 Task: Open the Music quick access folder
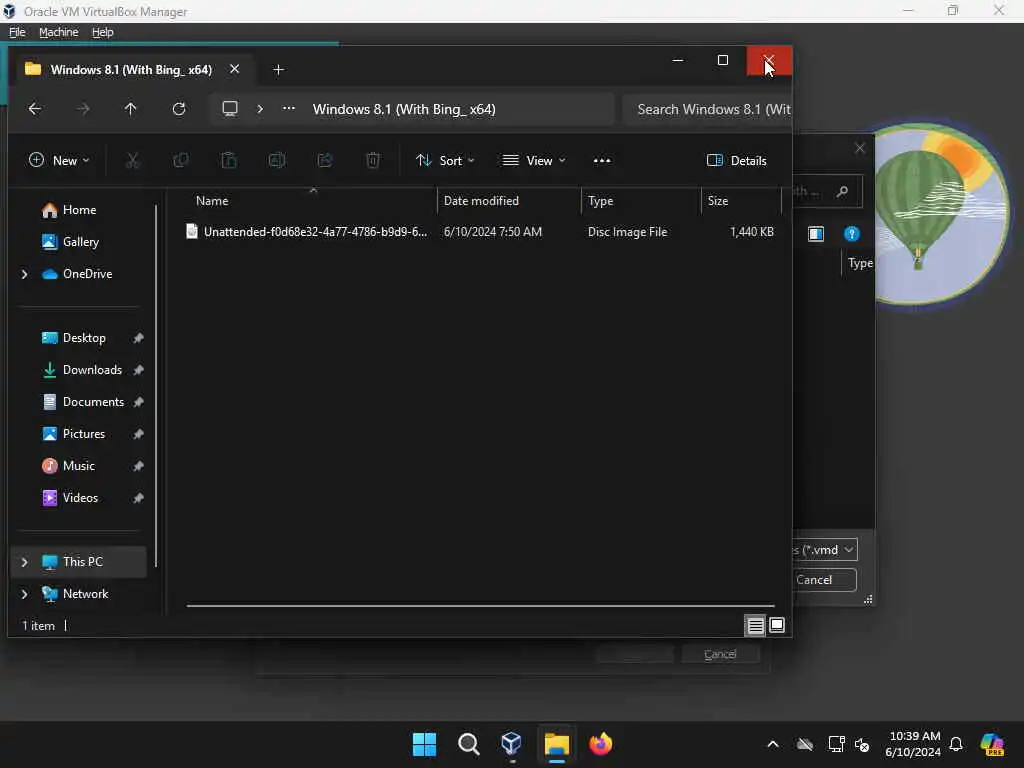[x=78, y=466]
